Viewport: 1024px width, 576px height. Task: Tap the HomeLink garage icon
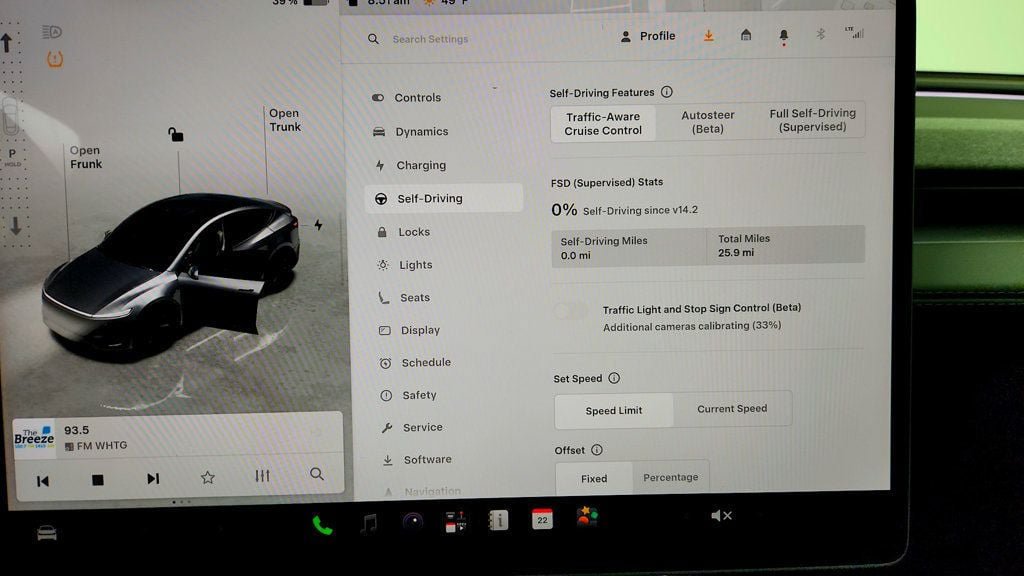[x=746, y=35]
